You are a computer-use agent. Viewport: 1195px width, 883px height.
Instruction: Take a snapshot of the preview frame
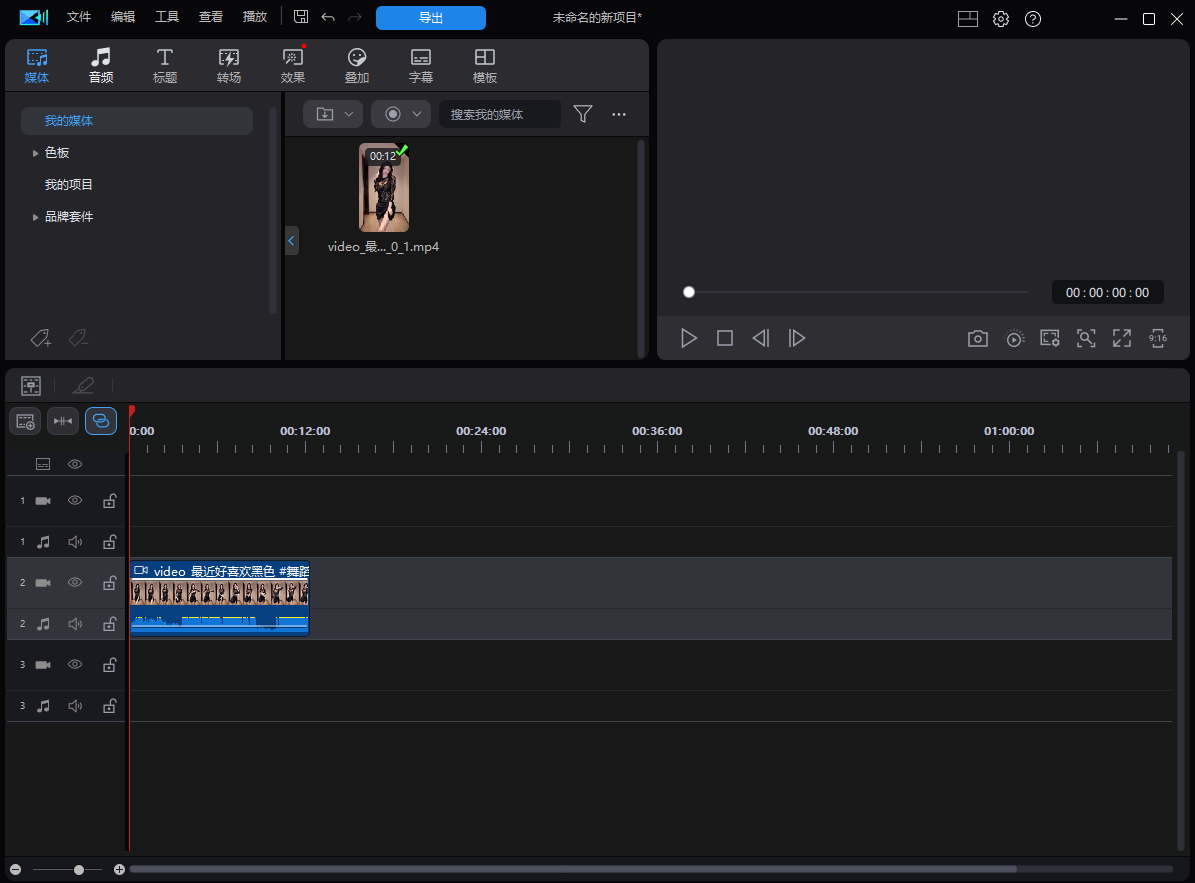pos(977,338)
